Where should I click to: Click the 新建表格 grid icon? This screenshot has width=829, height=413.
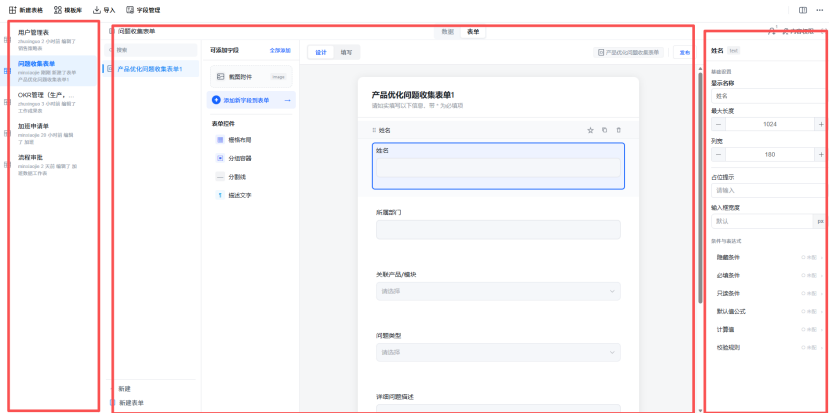pos(13,10)
